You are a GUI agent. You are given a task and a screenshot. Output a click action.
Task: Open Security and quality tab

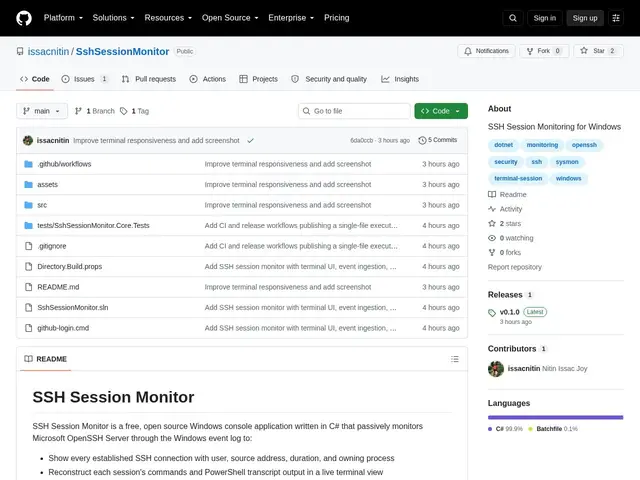(329, 79)
